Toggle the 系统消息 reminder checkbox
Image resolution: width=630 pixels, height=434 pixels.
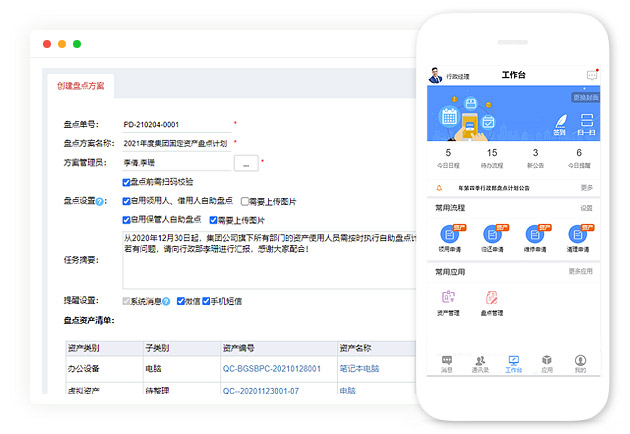tap(126, 301)
